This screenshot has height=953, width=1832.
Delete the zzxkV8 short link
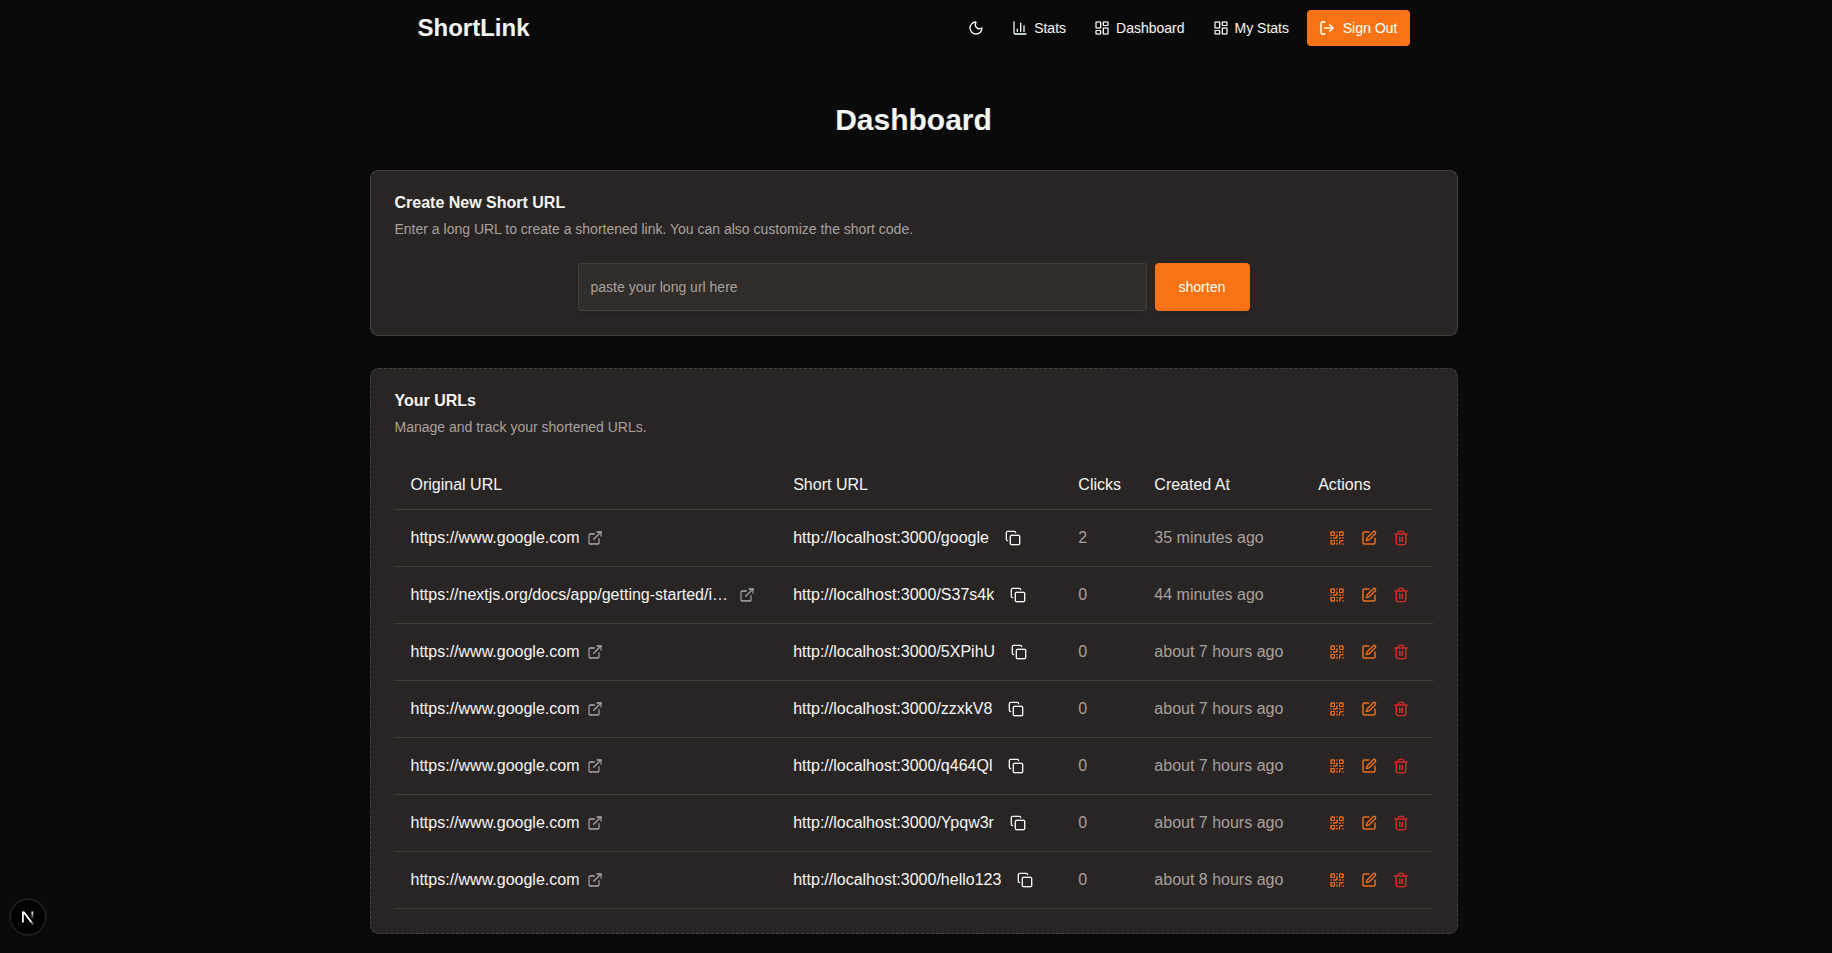[1400, 709]
